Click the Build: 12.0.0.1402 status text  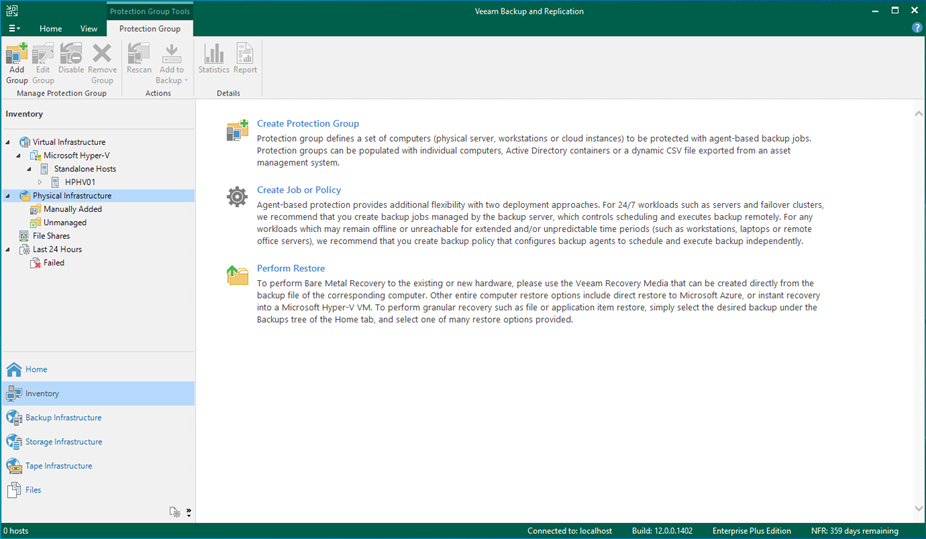point(662,531)
